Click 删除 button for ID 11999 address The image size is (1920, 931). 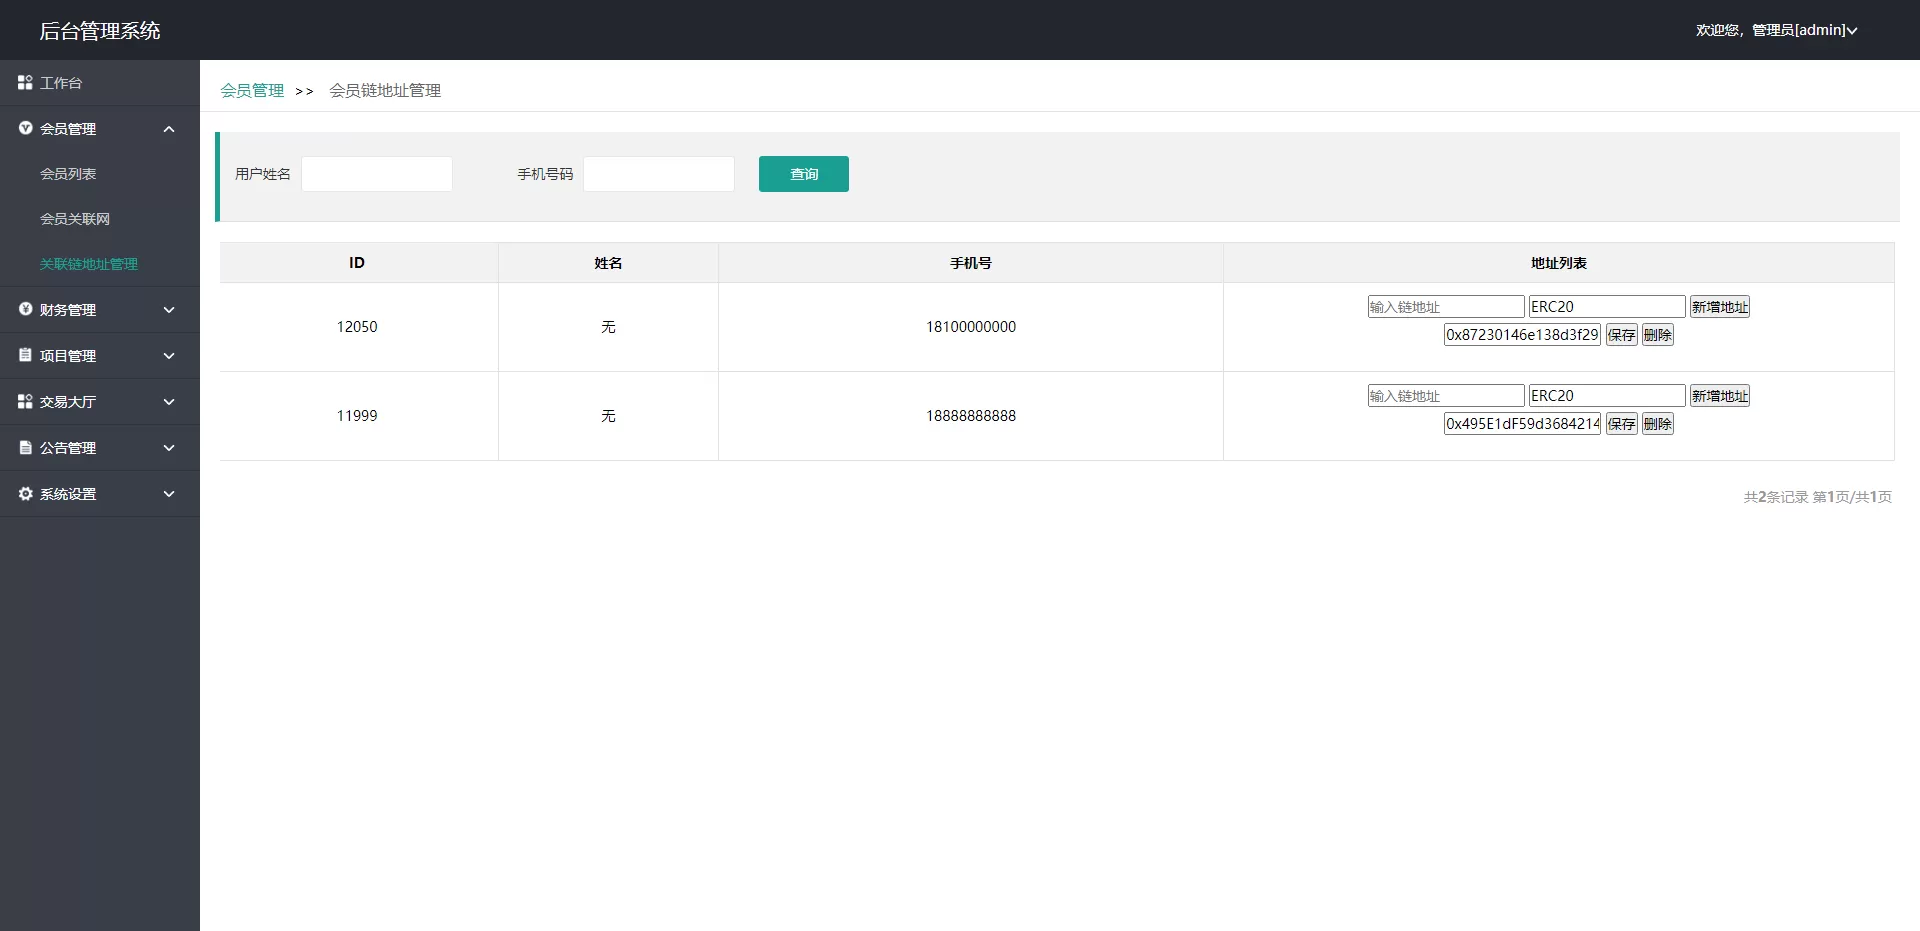(x=1657, y=424)
